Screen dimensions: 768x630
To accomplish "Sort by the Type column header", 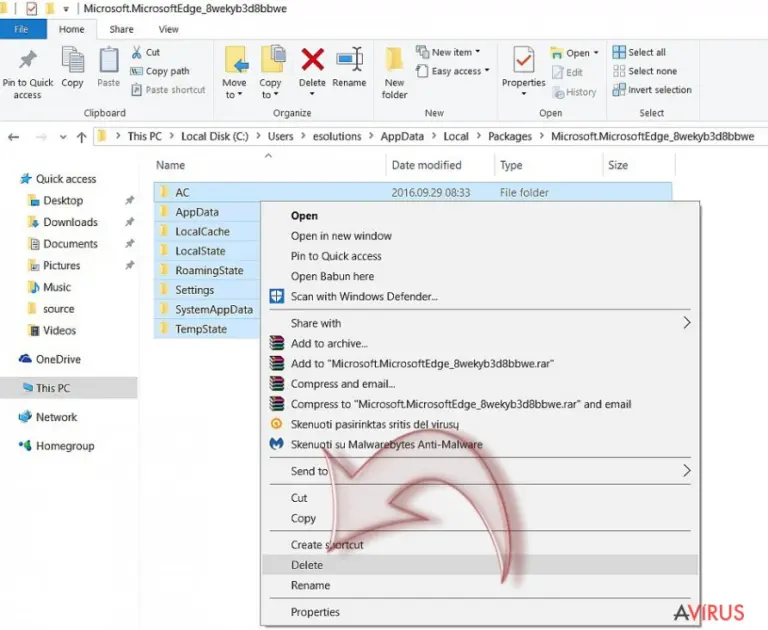I will pos(511,165).
